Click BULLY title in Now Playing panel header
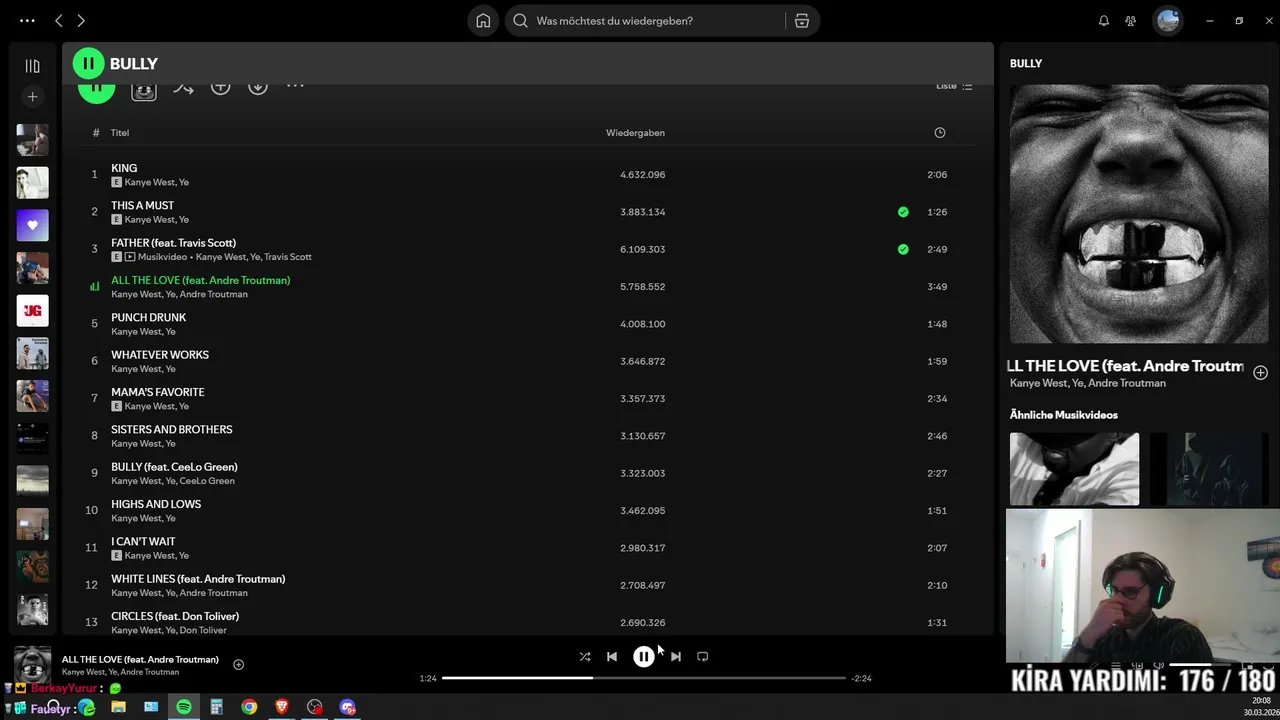1280x720 pixels. point(1026,63)
